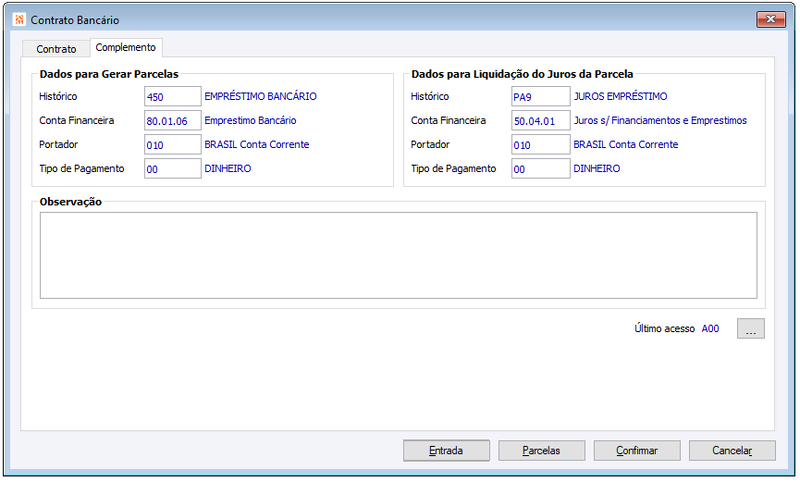Click Histórico field containing 450
The height and width of the screenshot is (482, 800).
coord(172,96)
